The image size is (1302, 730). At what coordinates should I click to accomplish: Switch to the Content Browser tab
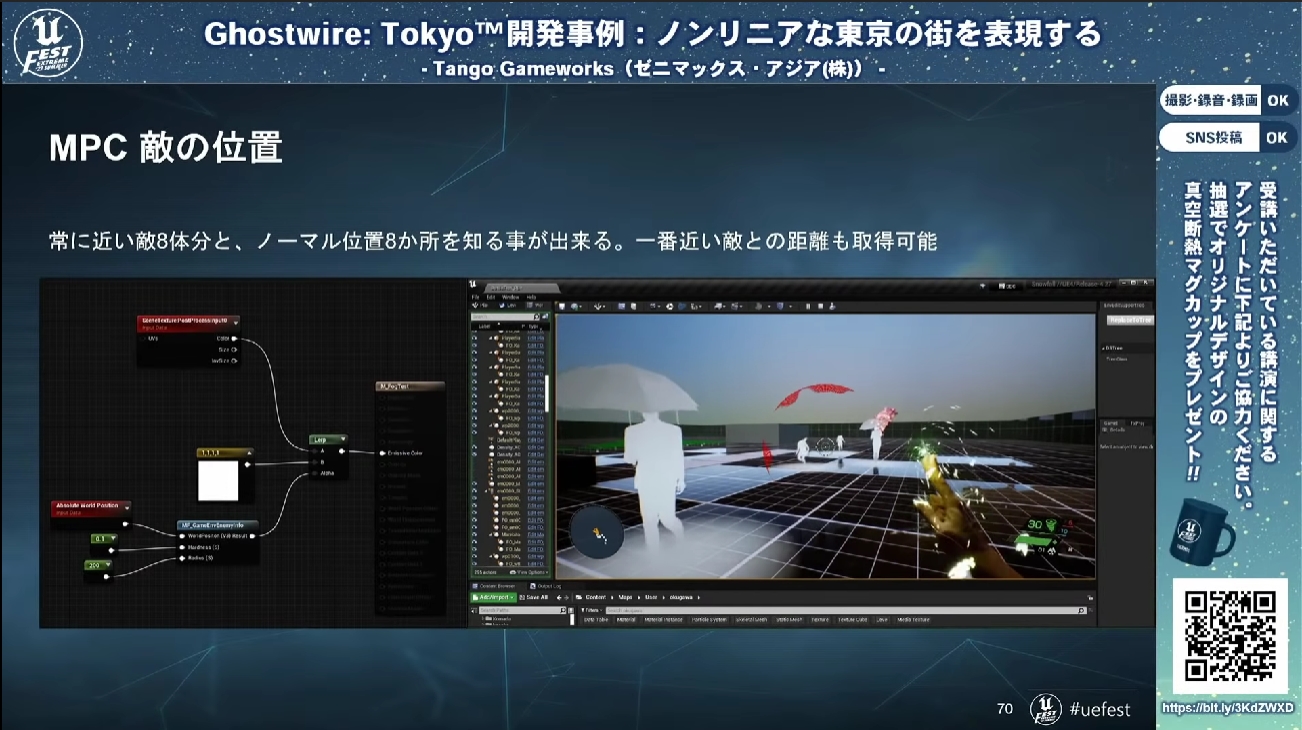click(495, 586)
